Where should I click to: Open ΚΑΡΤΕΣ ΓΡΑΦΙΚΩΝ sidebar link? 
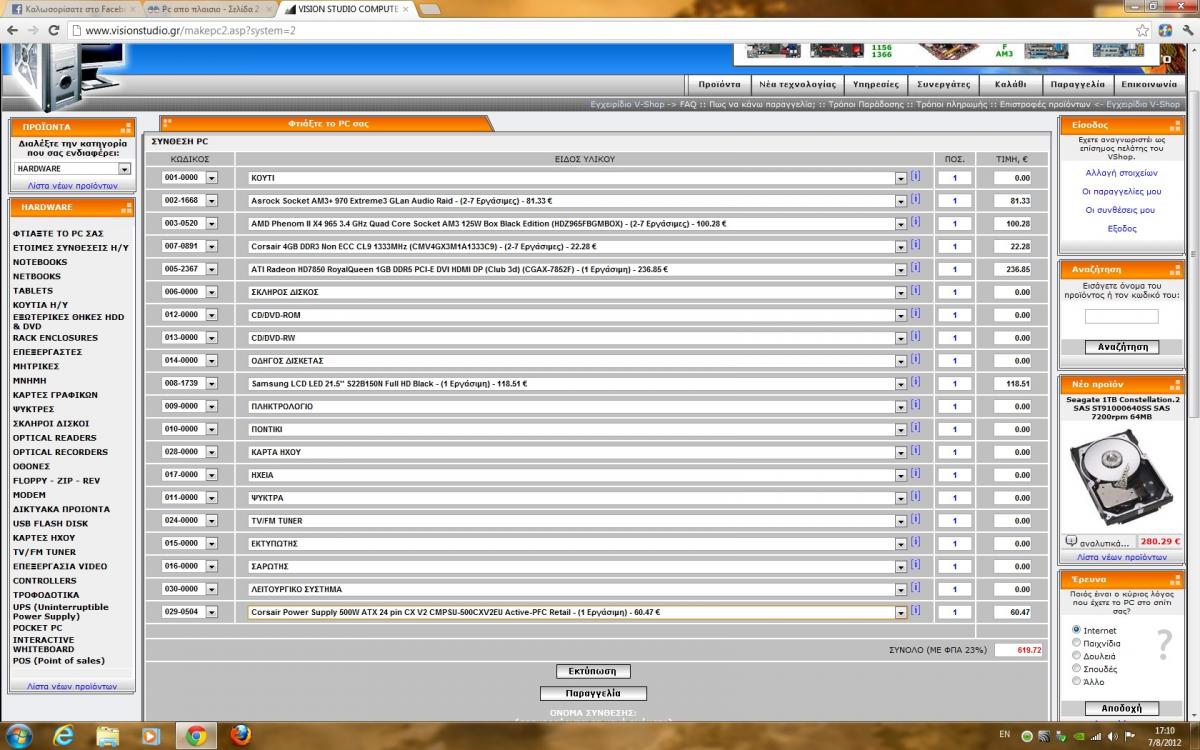tap(55, 395)
